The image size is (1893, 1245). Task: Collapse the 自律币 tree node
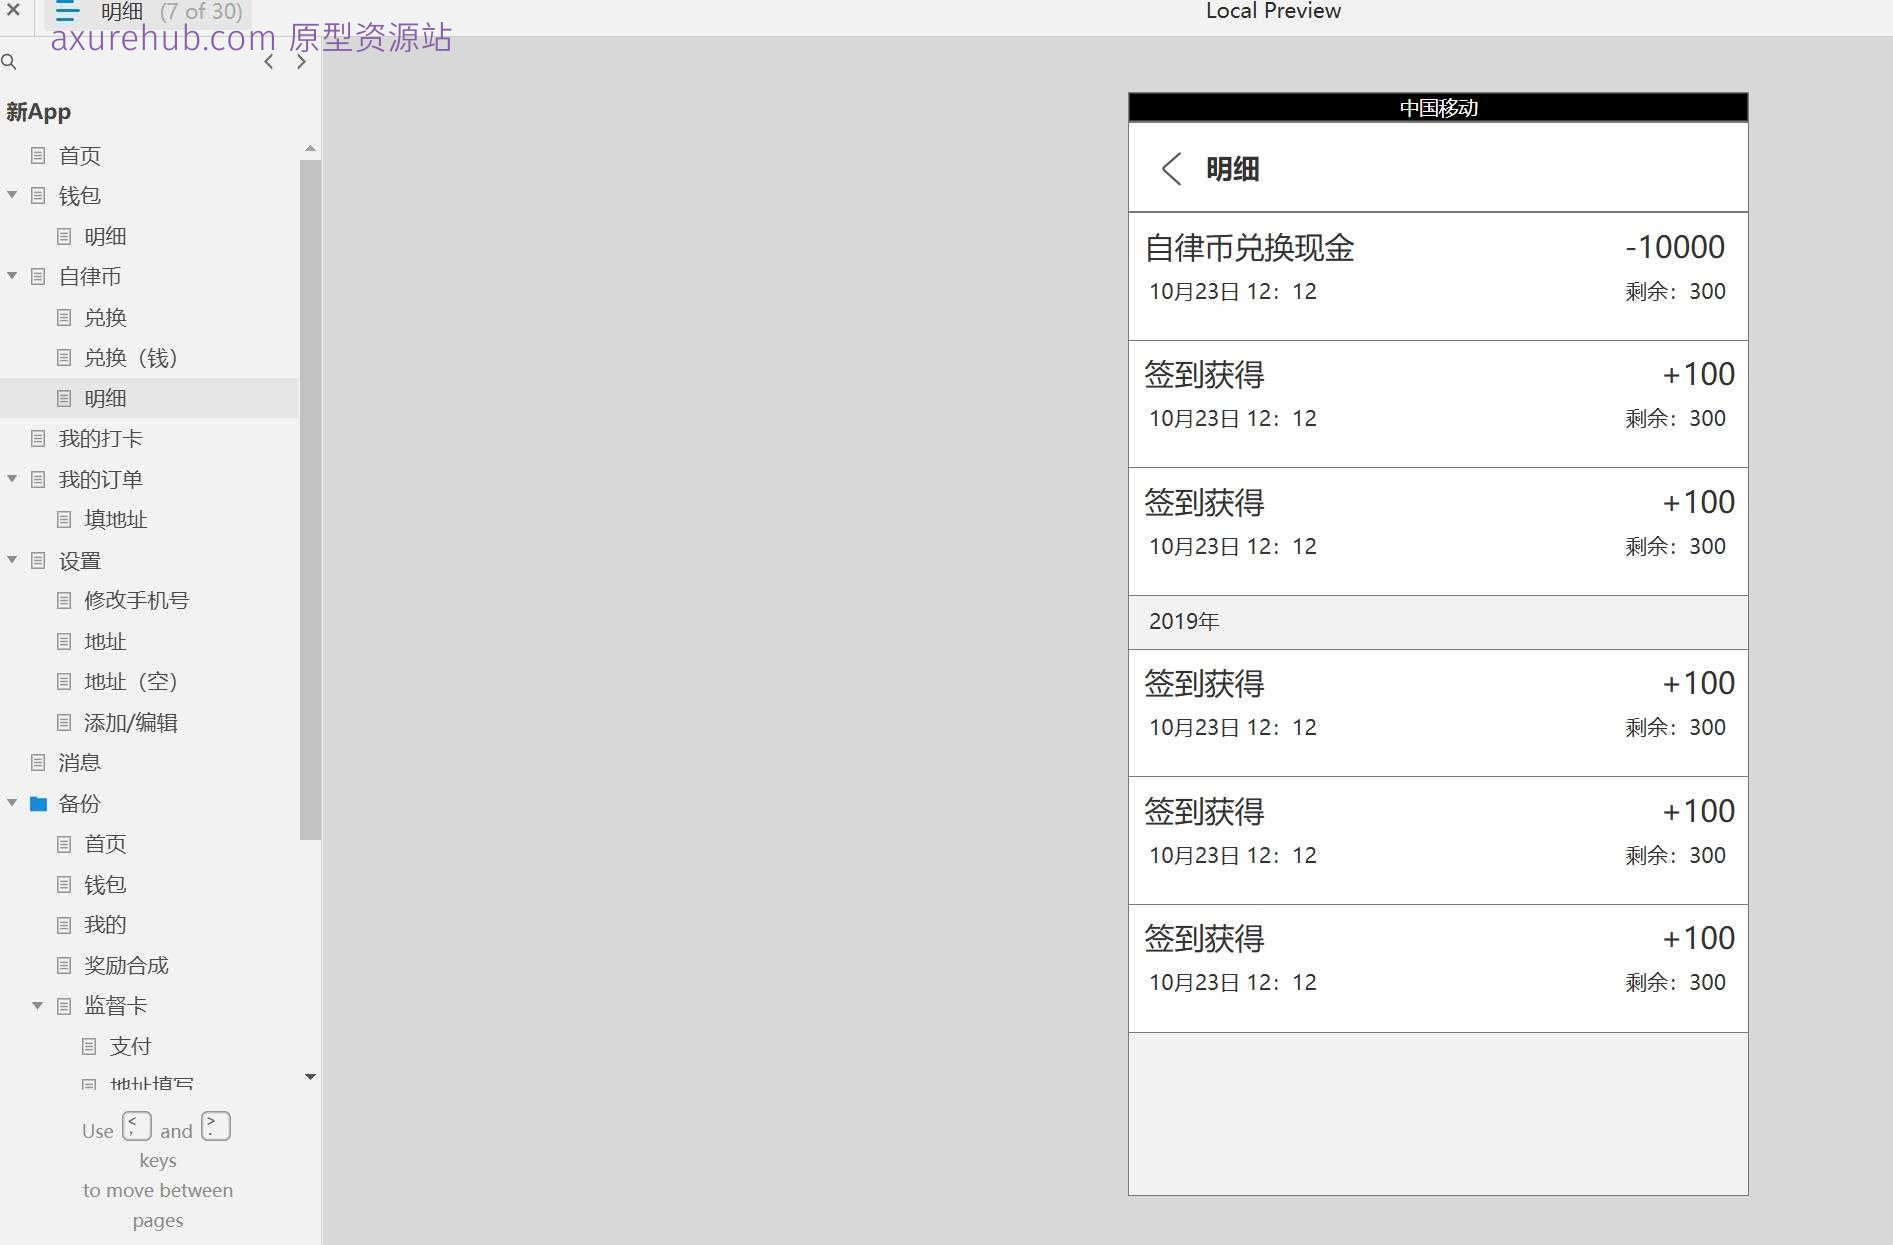12,276
